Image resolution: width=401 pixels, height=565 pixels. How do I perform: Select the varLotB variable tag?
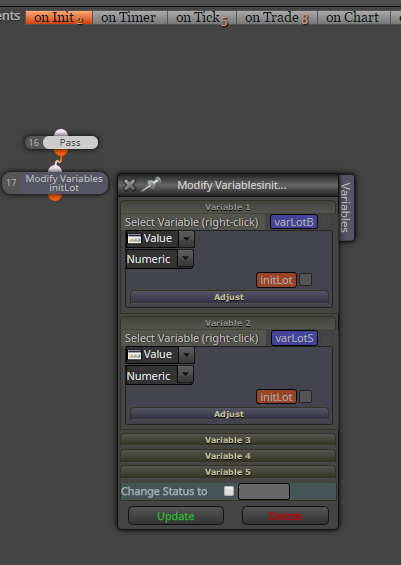(294, 222)
